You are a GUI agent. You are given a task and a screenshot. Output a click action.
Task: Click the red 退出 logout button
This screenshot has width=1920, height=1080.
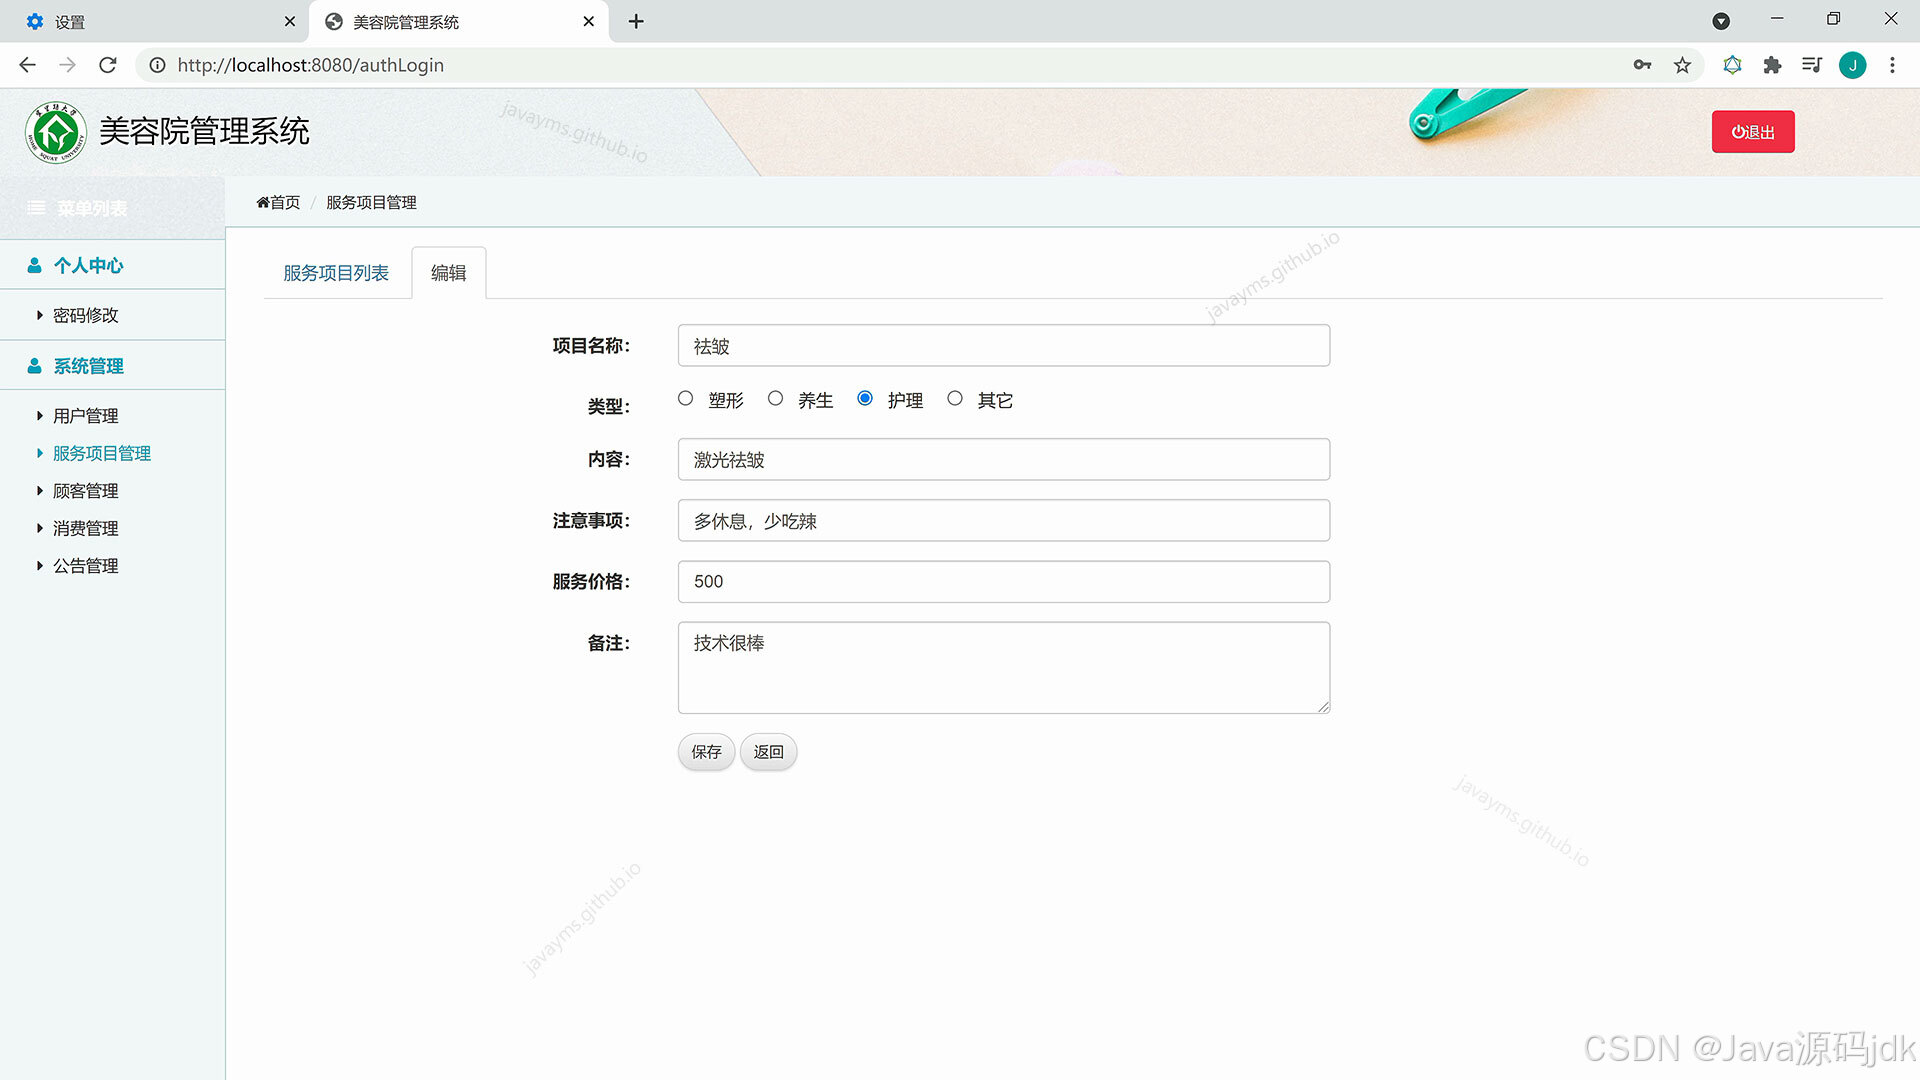[x=1753, y=132]
